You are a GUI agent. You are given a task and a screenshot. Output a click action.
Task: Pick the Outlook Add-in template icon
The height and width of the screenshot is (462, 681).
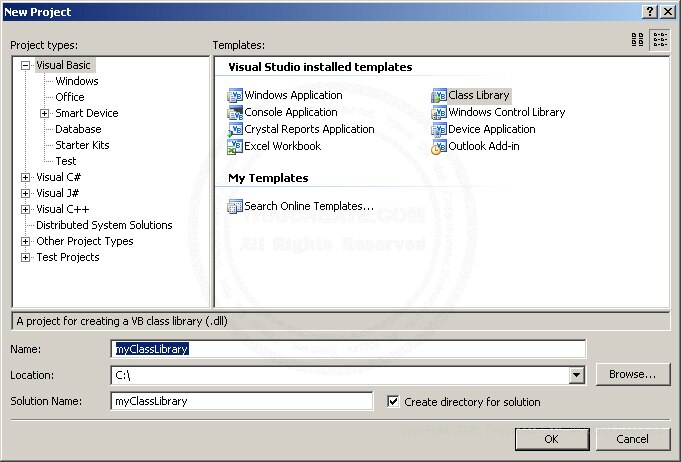[x=439, y=146]
